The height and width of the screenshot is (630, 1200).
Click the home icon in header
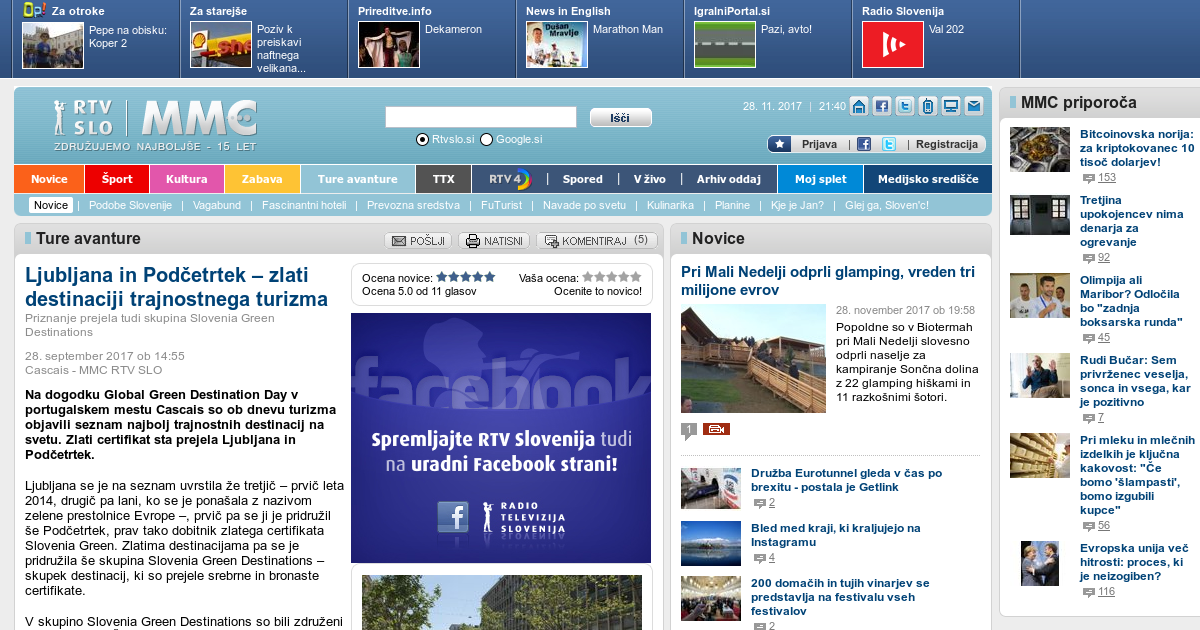(859, 106)
